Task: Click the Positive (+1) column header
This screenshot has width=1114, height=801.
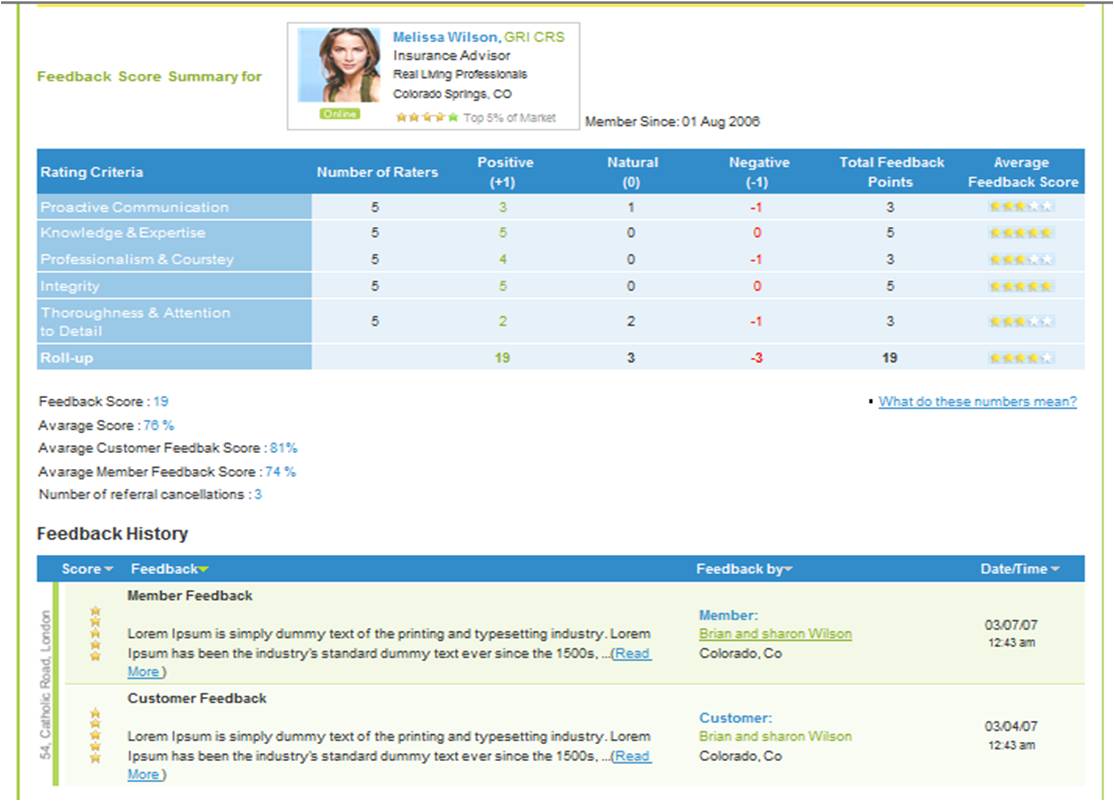Action: pos(504,172)
